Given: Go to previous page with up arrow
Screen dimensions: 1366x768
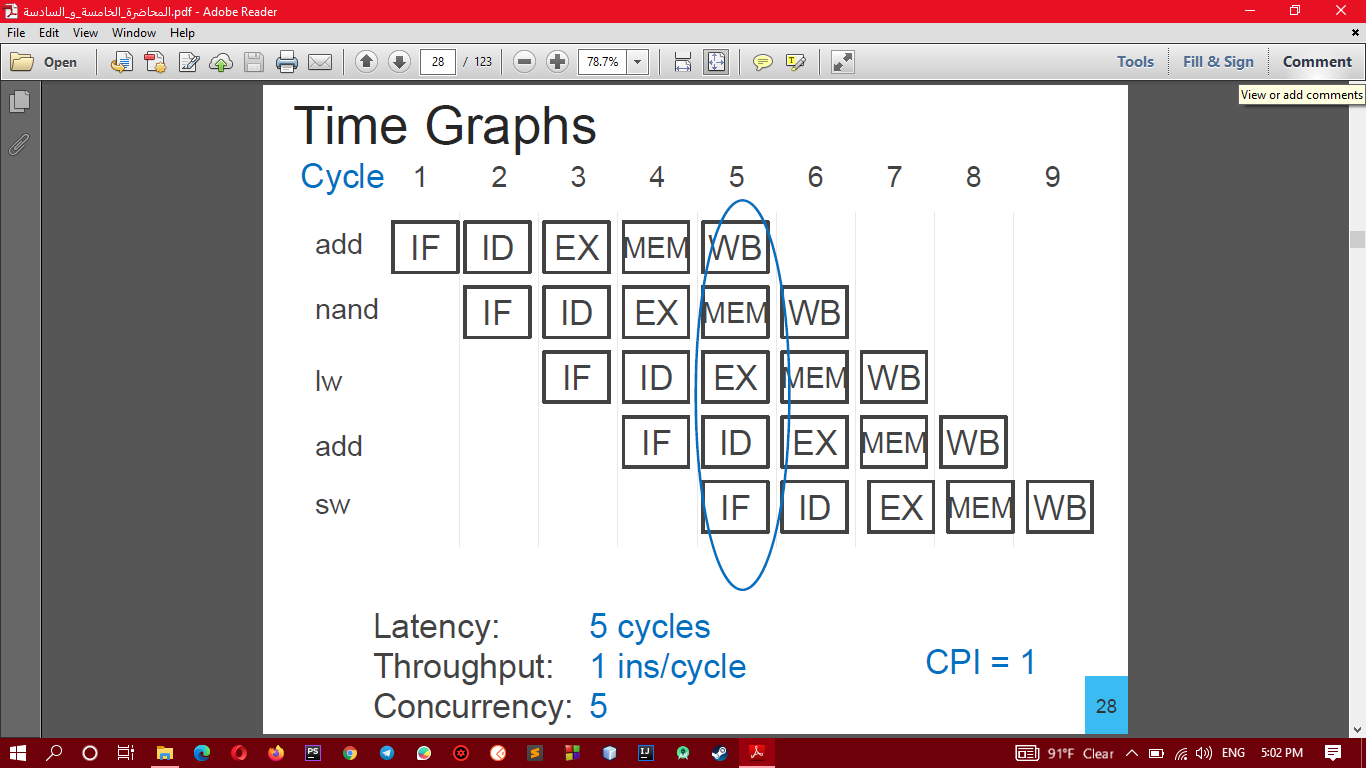Looking at the screenshot, I should [366, 62].
